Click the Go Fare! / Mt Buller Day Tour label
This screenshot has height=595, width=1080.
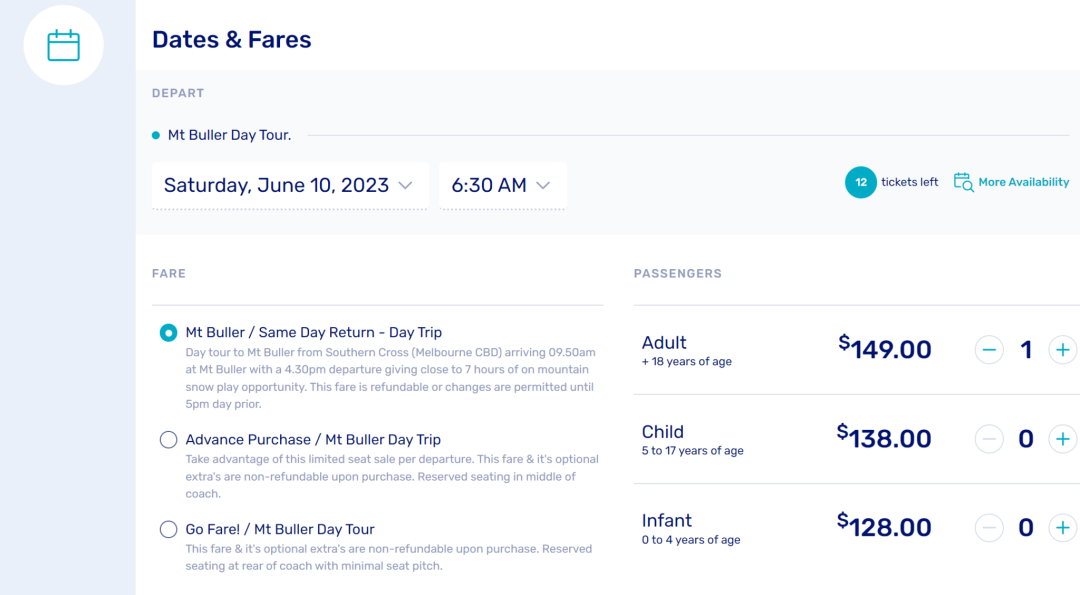tap(280, 530)
